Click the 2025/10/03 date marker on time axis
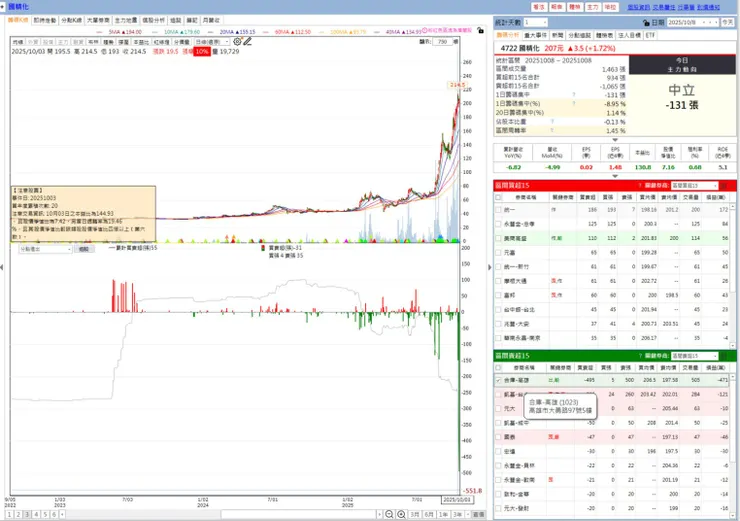Viewport: 740px width, 521px height. coord(456,500)
